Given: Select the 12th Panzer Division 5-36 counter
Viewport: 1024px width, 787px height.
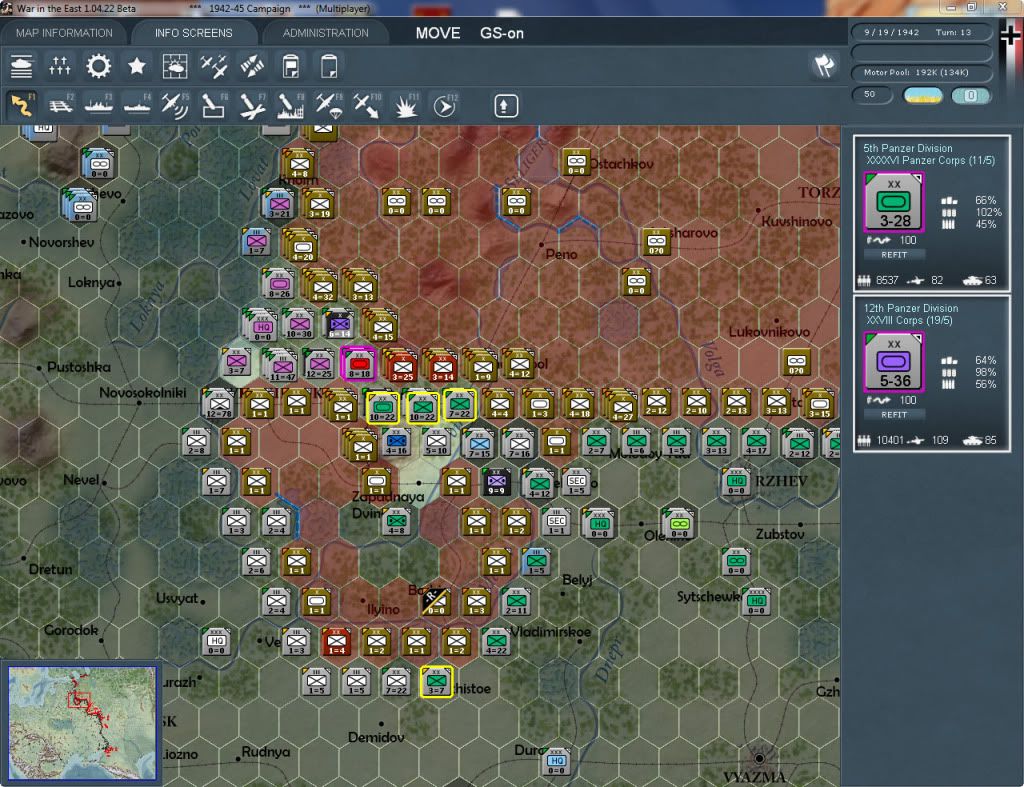Looking at the screenshot, I should tap(893, 362).
